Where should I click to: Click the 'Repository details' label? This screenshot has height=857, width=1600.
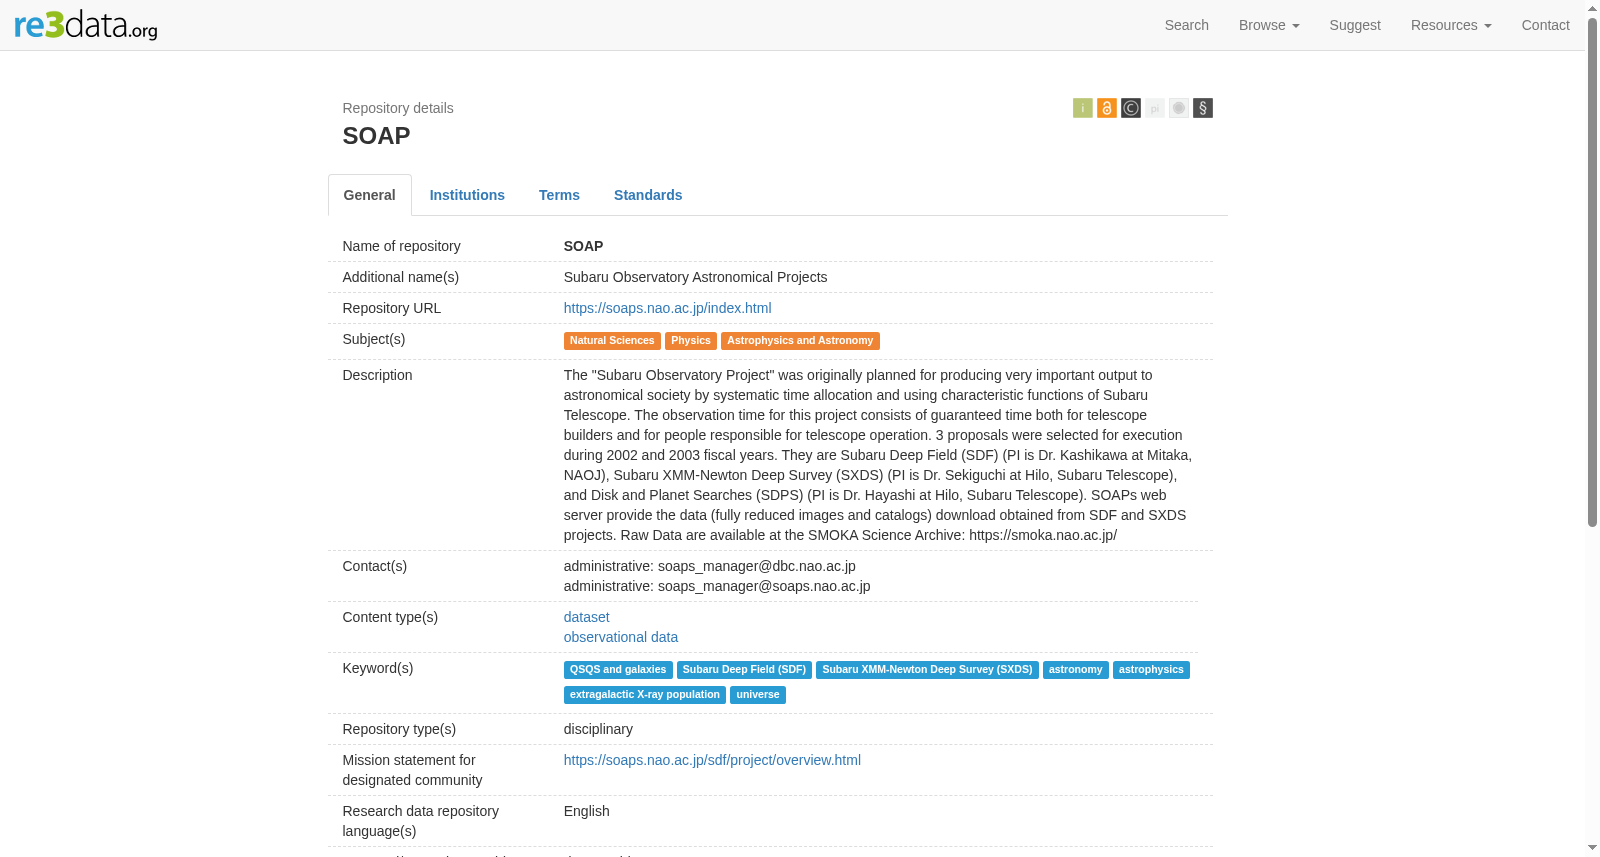coord(398,108)
